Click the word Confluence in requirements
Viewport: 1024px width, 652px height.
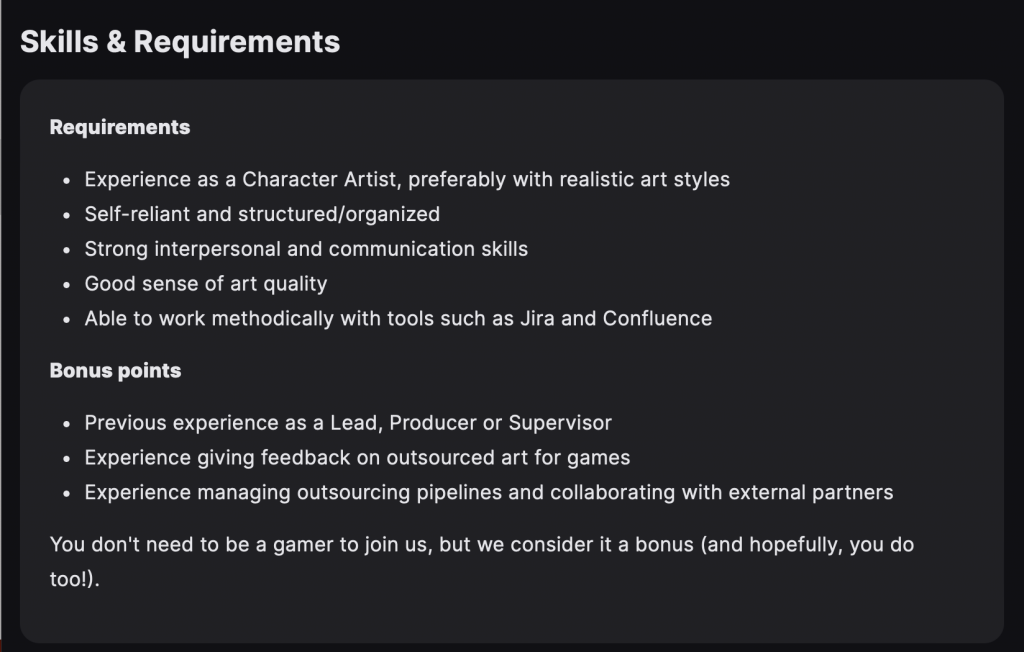point(657,318)
